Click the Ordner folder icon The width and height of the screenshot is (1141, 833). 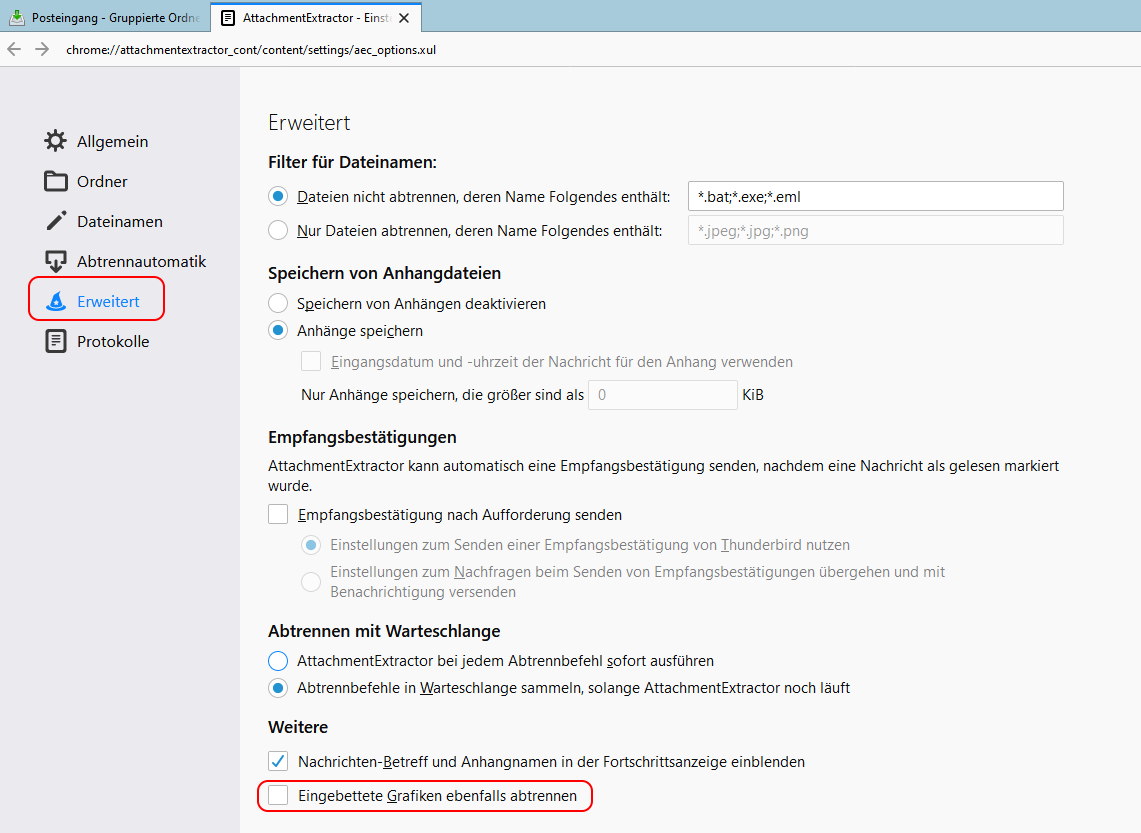coord(55,181)
